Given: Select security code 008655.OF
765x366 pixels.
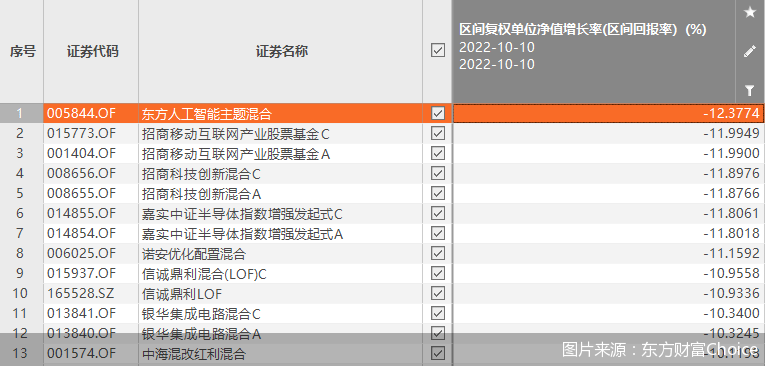Looking at the screenshot, I should [x=81, y=193].
